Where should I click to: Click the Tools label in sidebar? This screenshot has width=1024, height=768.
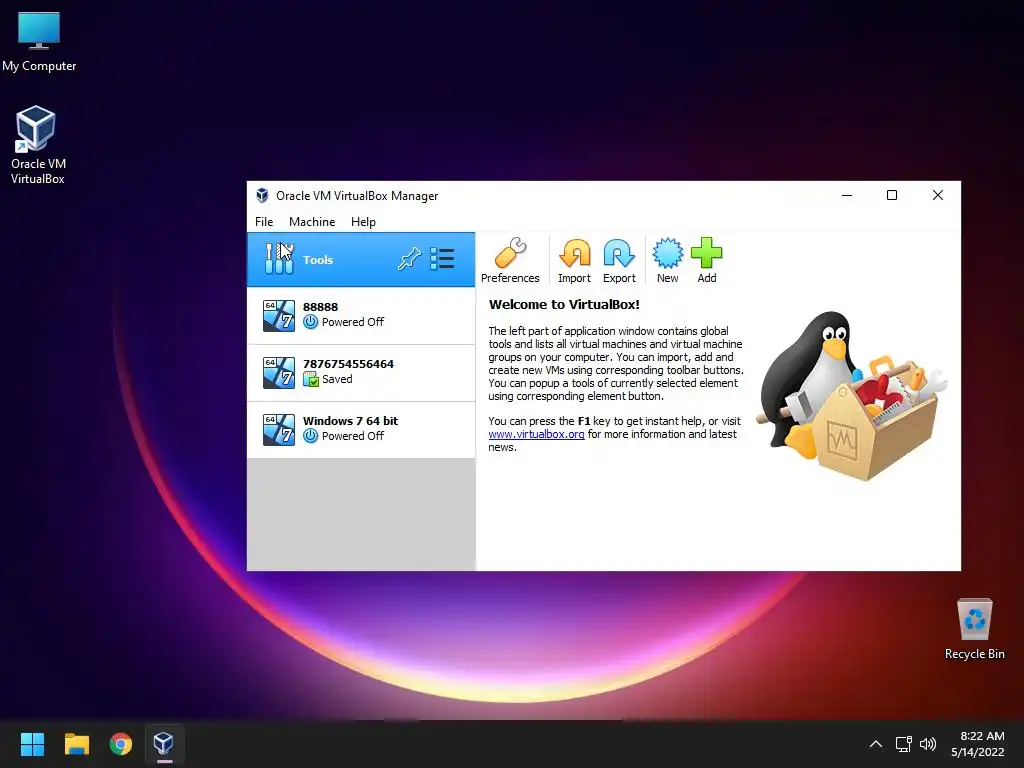[318, 260]
